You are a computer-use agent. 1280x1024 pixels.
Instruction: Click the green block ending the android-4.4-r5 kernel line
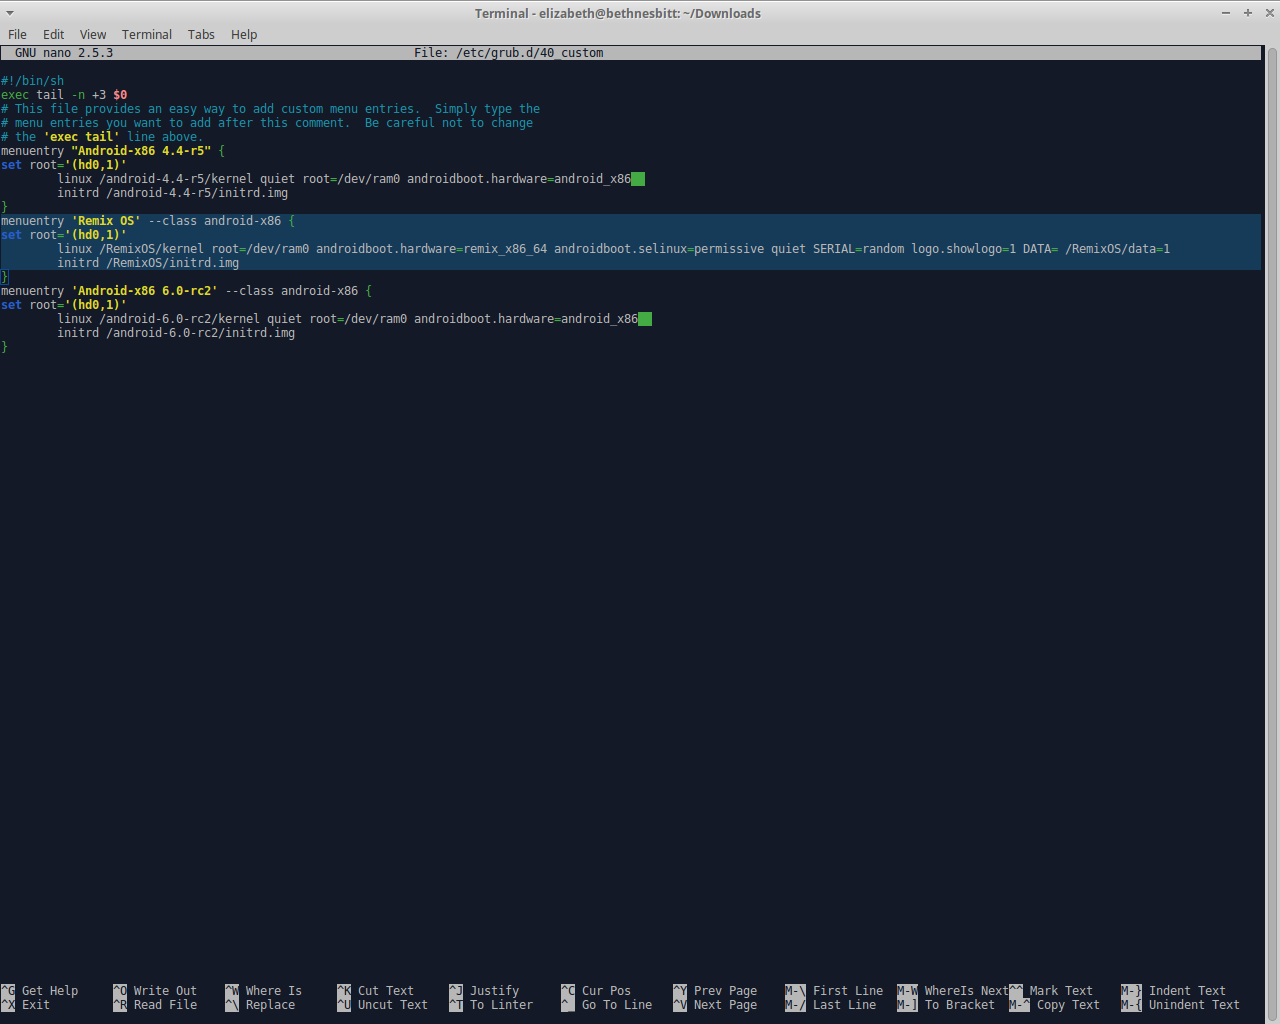pos(638,179)
